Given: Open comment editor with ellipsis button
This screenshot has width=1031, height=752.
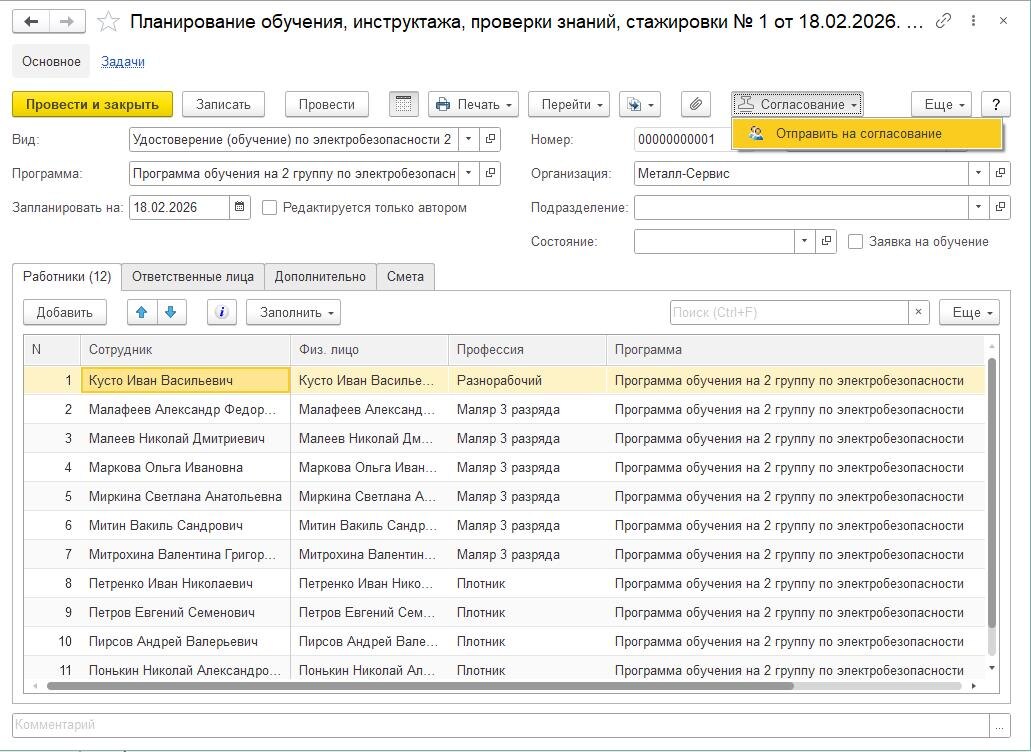Looking at the screenshot, I should coord(999,726).
